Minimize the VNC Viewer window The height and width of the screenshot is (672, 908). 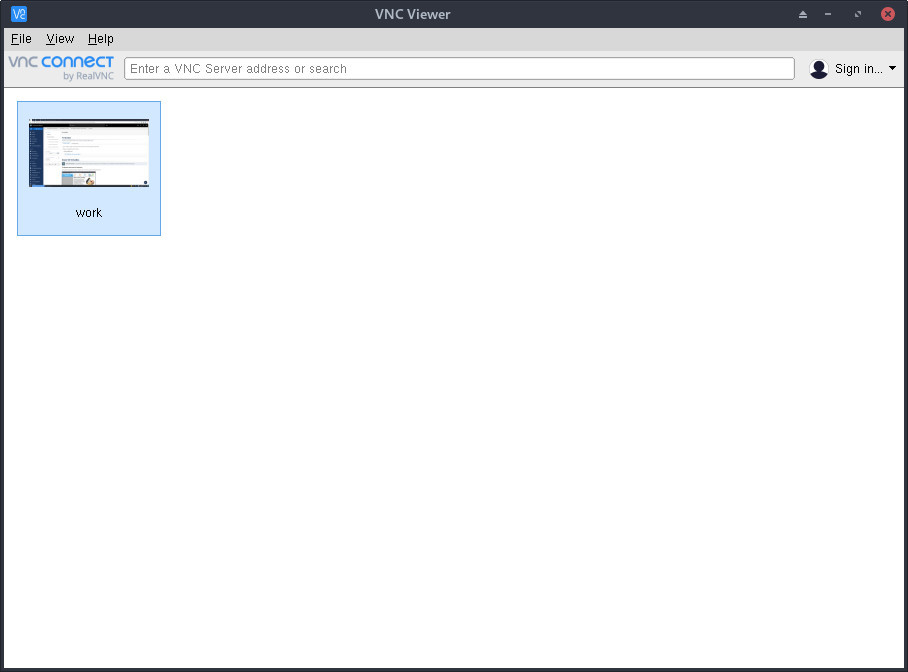(828, 14)
